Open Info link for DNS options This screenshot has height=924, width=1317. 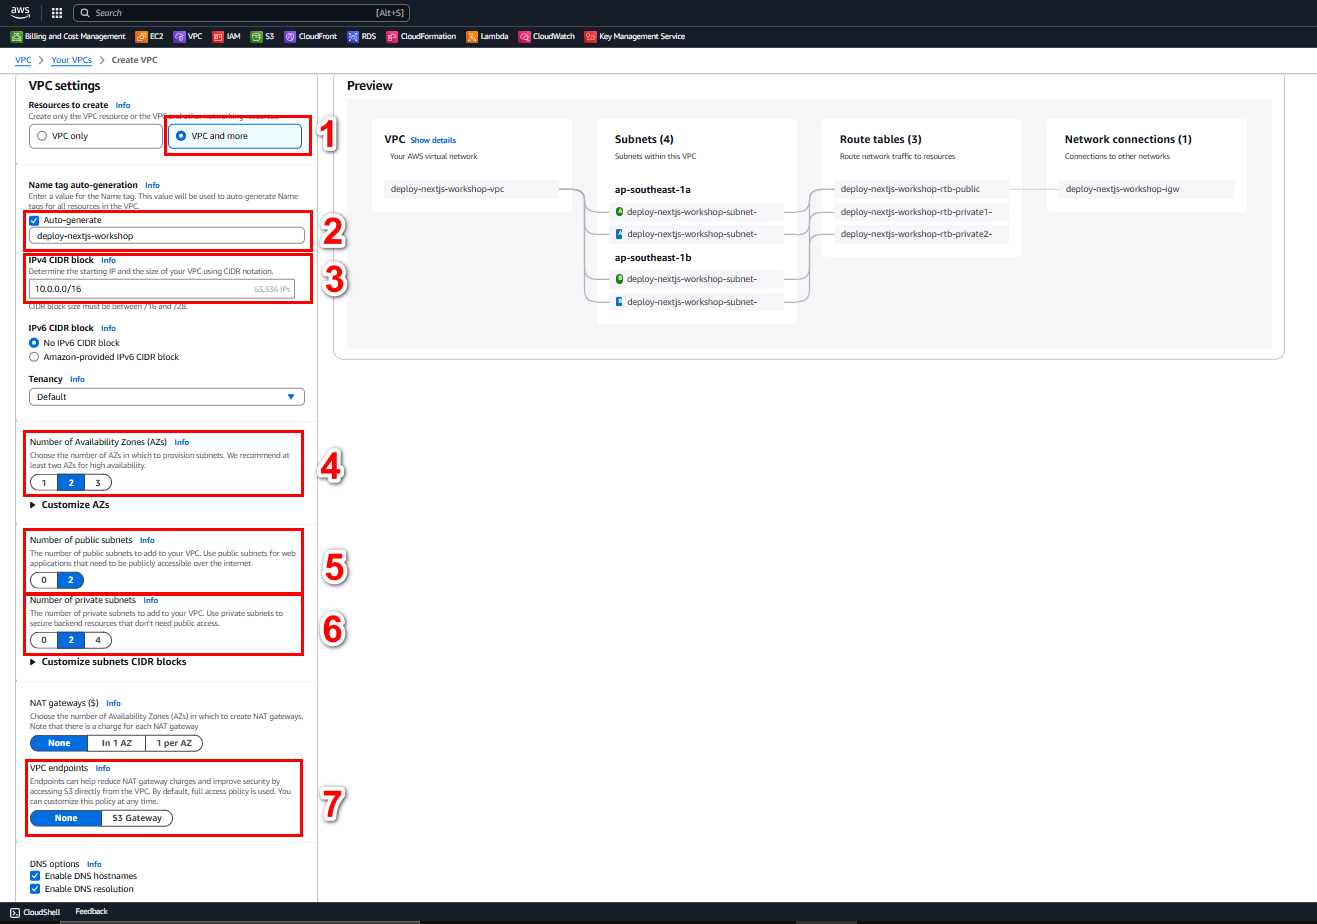click(94, 864)
